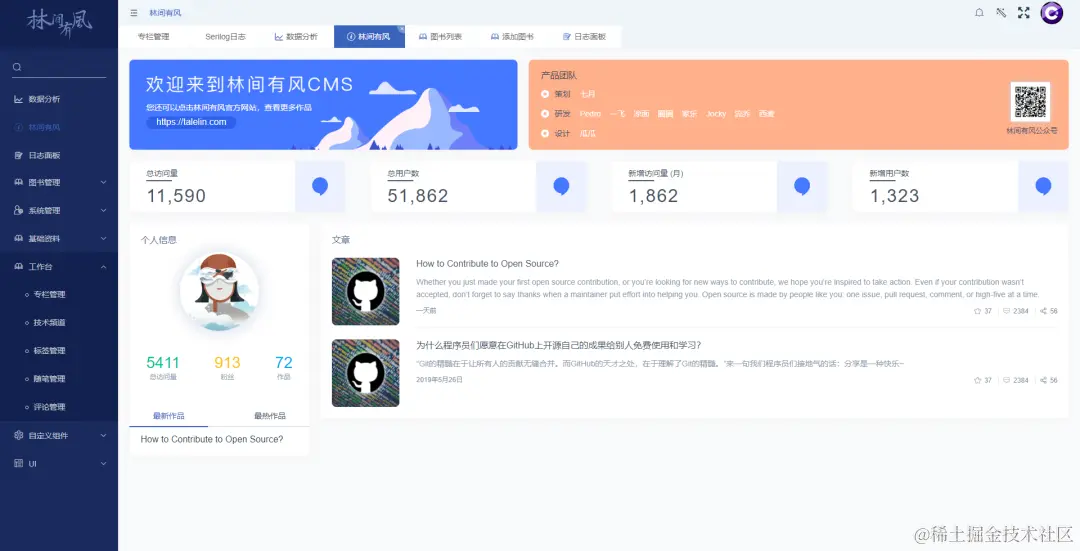Collapse the sidebar with the hamburger icon
Screen dimensions: 1080x551
[x=134, y=12]
